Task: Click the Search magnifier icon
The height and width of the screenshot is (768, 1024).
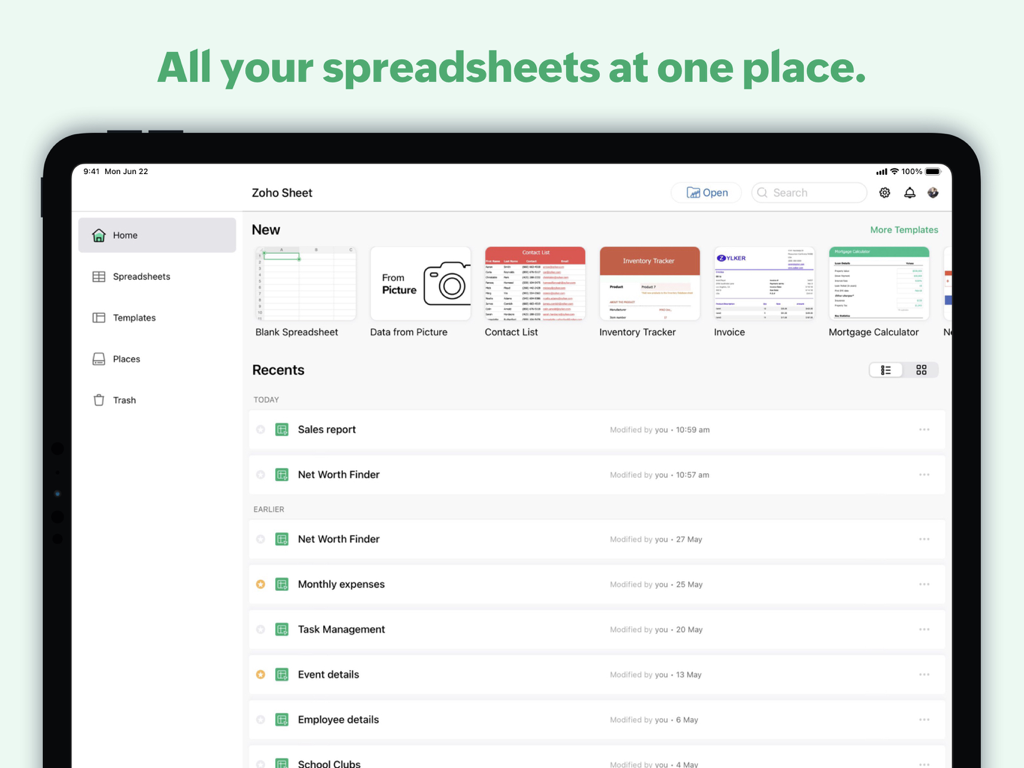Action: [x=762, y=192]
